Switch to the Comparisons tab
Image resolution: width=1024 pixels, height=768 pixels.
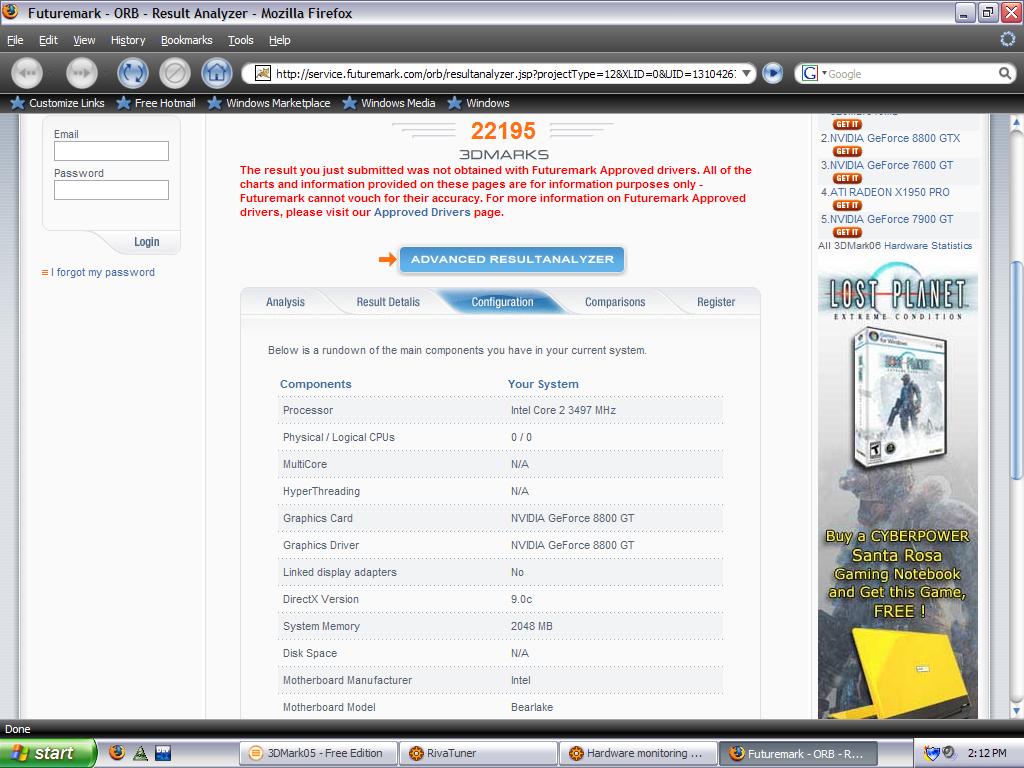(615, 302)
